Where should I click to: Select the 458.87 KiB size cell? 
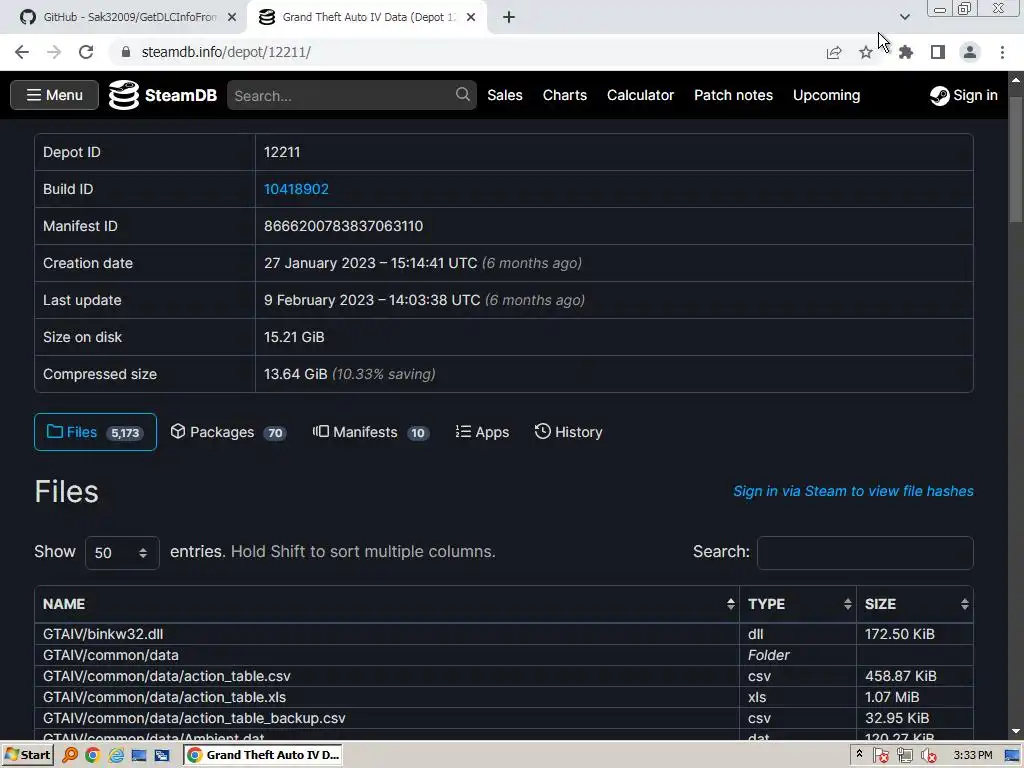(x=915, y=676)
